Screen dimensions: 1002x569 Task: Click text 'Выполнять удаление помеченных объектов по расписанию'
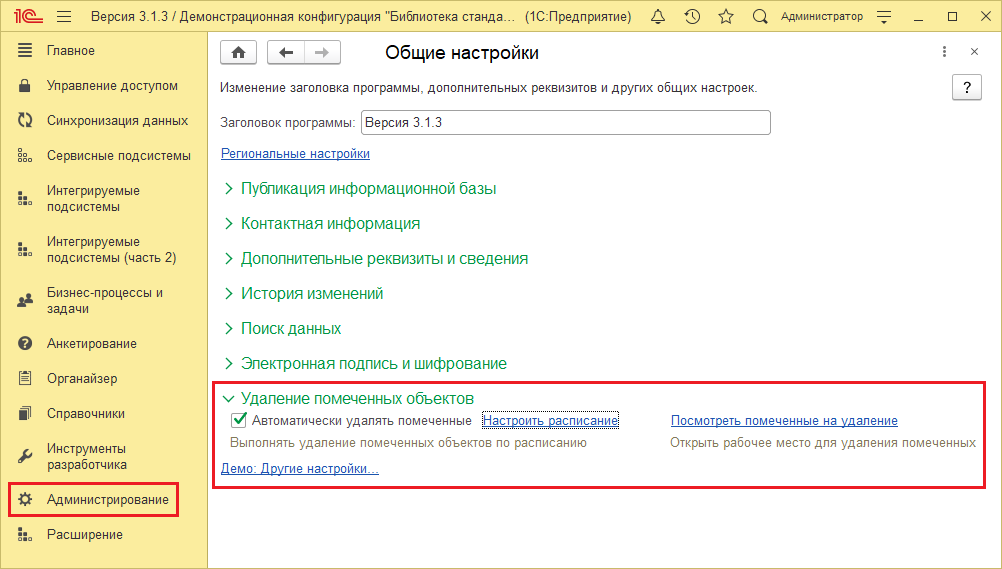point(408,442)
